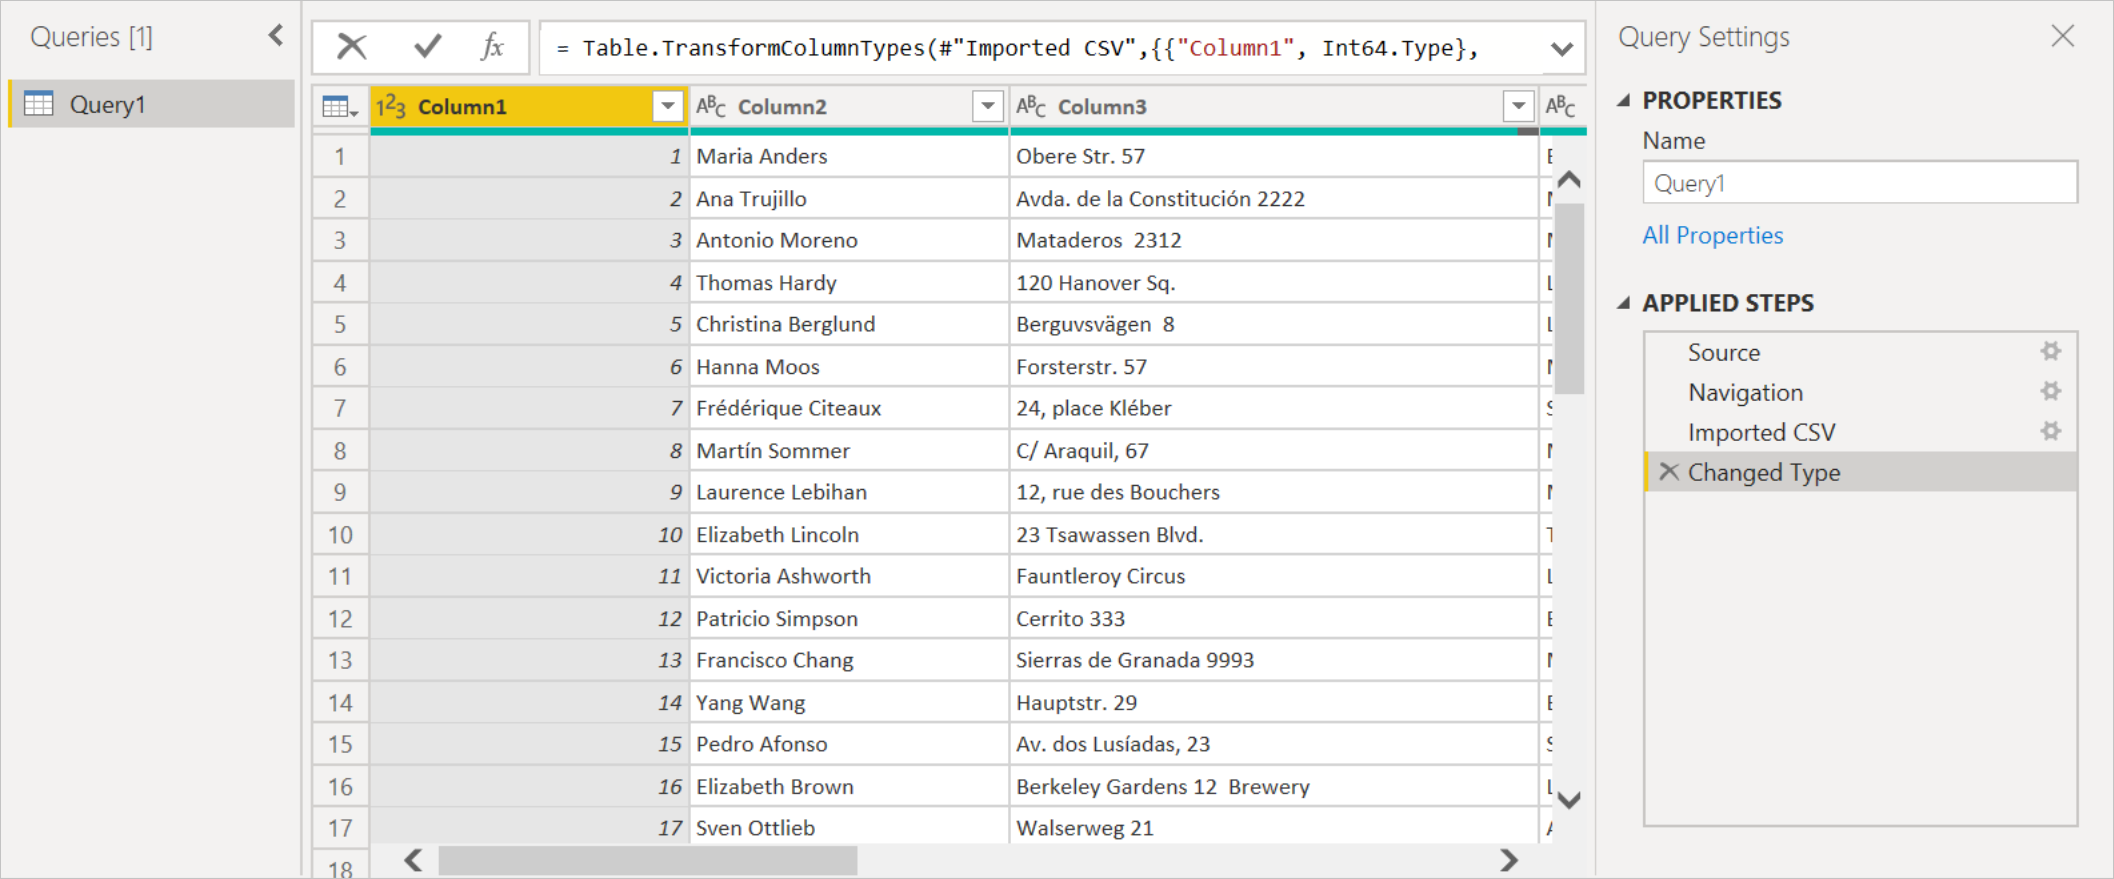Image resolution: width=2114 pixels, height=879 pixels.
Task: Select the Elizabeth Brown cell
Action: (850, 786)
